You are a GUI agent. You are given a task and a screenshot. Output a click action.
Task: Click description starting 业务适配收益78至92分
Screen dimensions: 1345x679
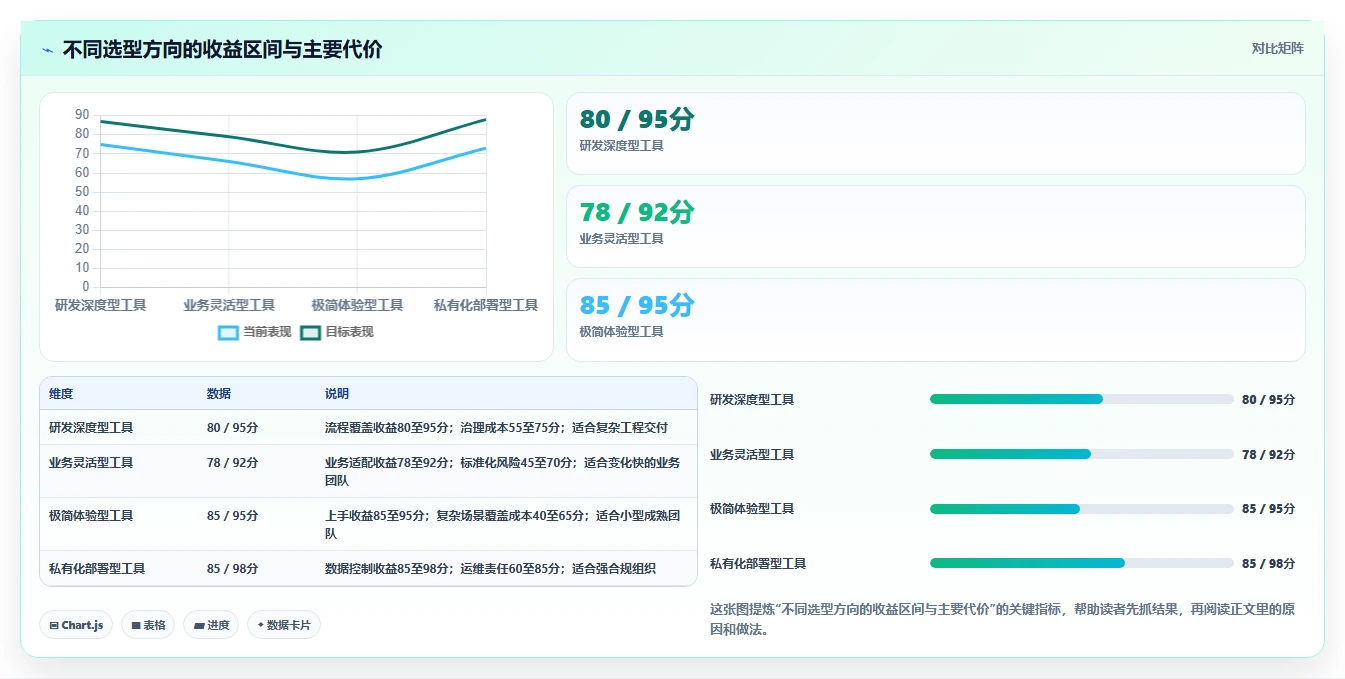click(503, 471)
